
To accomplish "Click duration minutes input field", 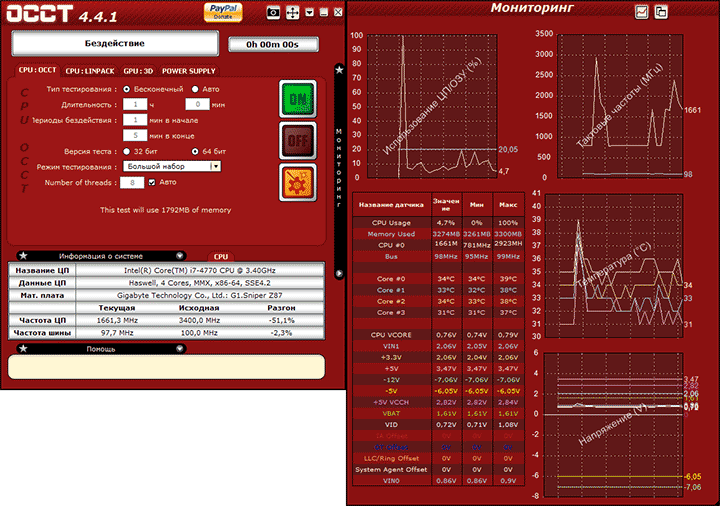I will point(197,104).
